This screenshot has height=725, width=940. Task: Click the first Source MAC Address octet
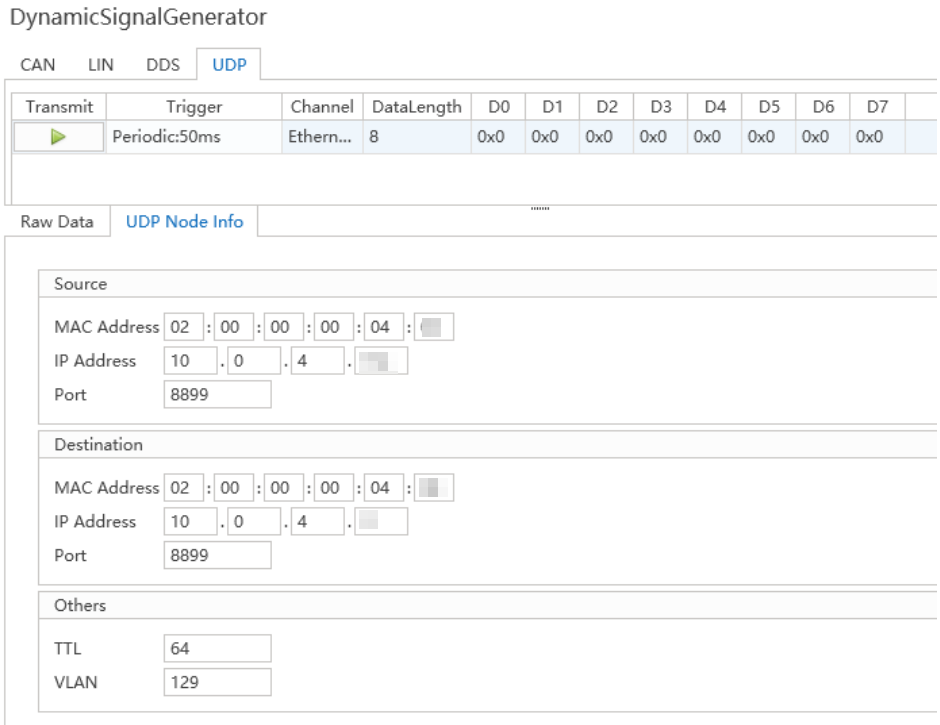pos(185,326)
